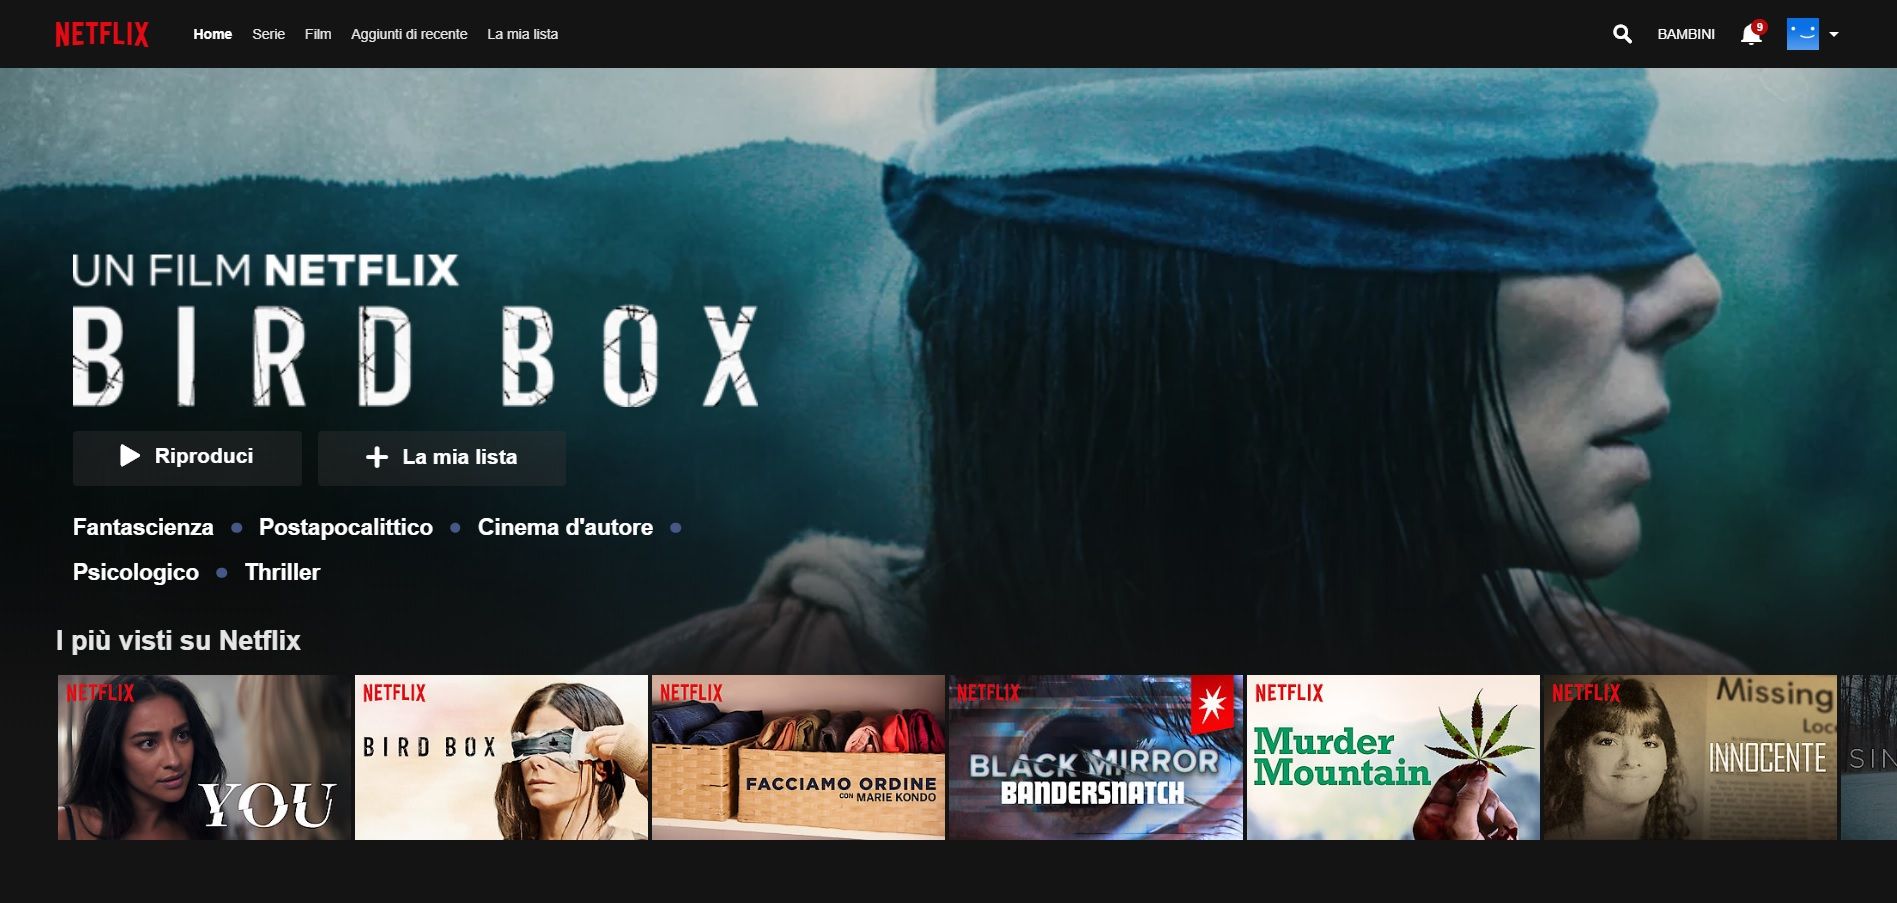1897x903 pixels.
Task: Click the I più visti su Netflix heading
Action: (x=178, y=640)
